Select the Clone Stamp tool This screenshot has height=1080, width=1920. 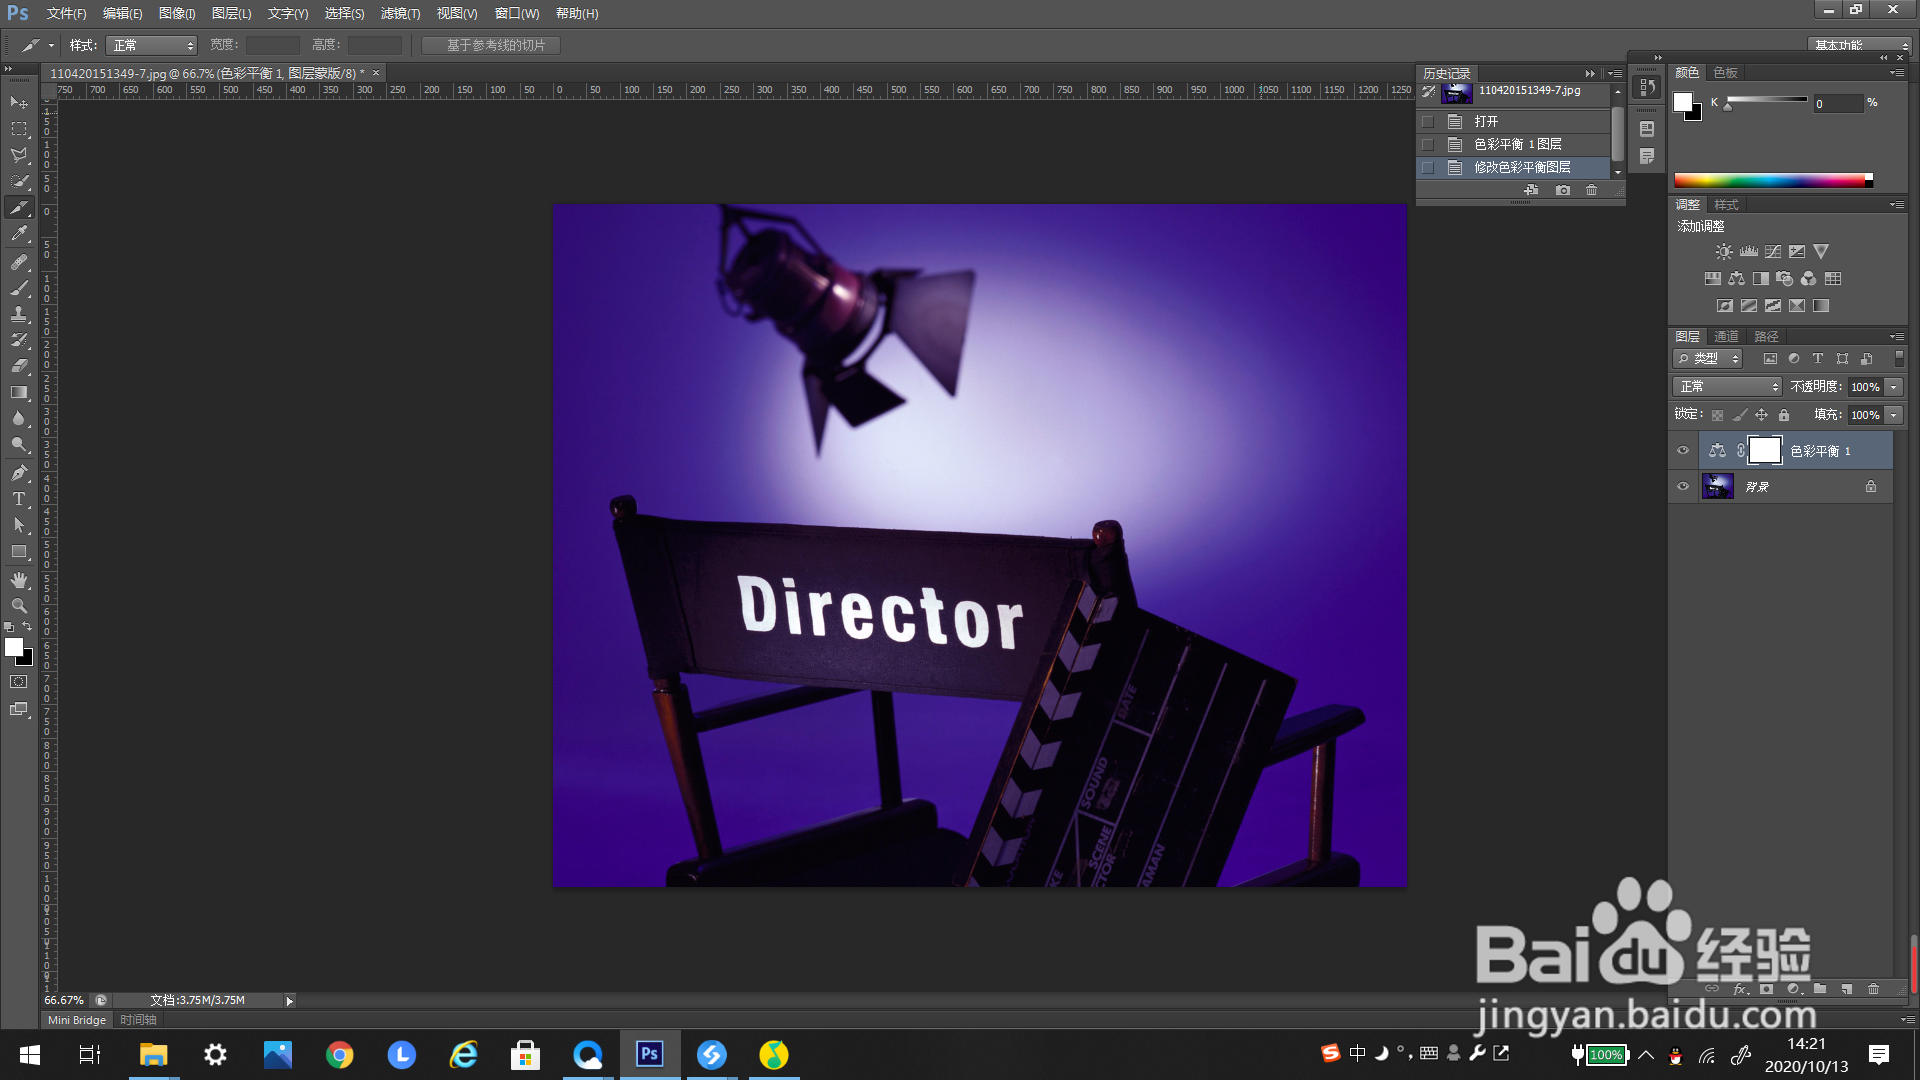click(x=19, y=314)
